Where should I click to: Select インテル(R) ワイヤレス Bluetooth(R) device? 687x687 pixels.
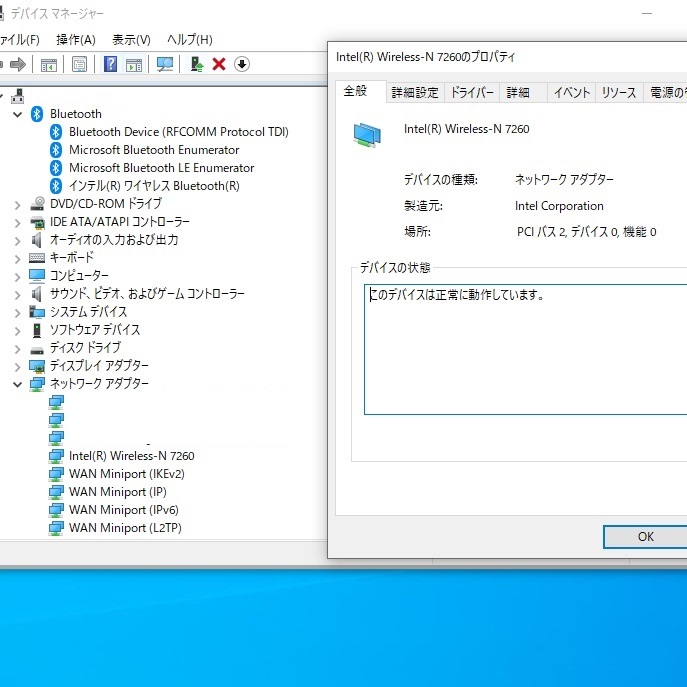154,186
